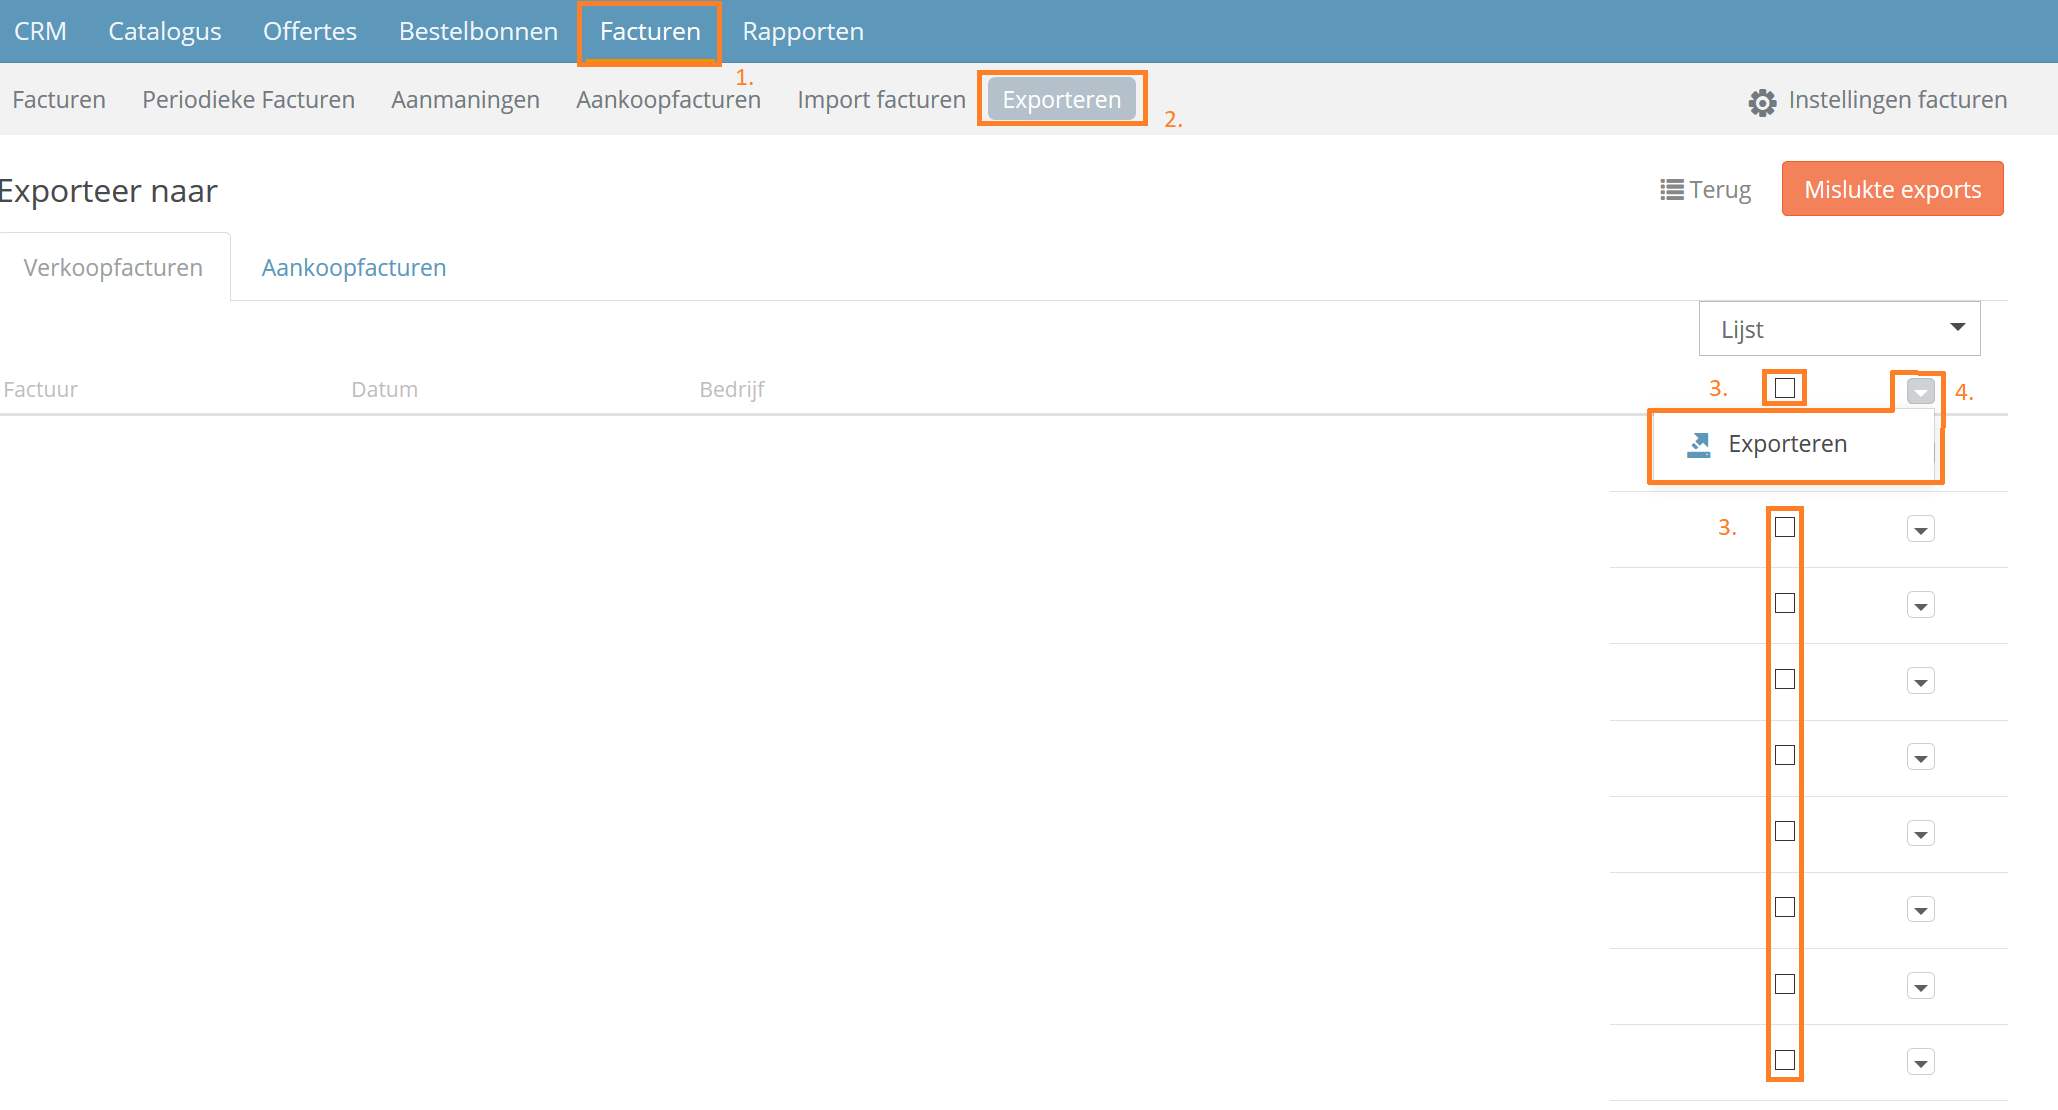This screenshot has height=1110, width=2058.
Task: Select Facturen in the top navigation bar
Action: coord(650,31)
